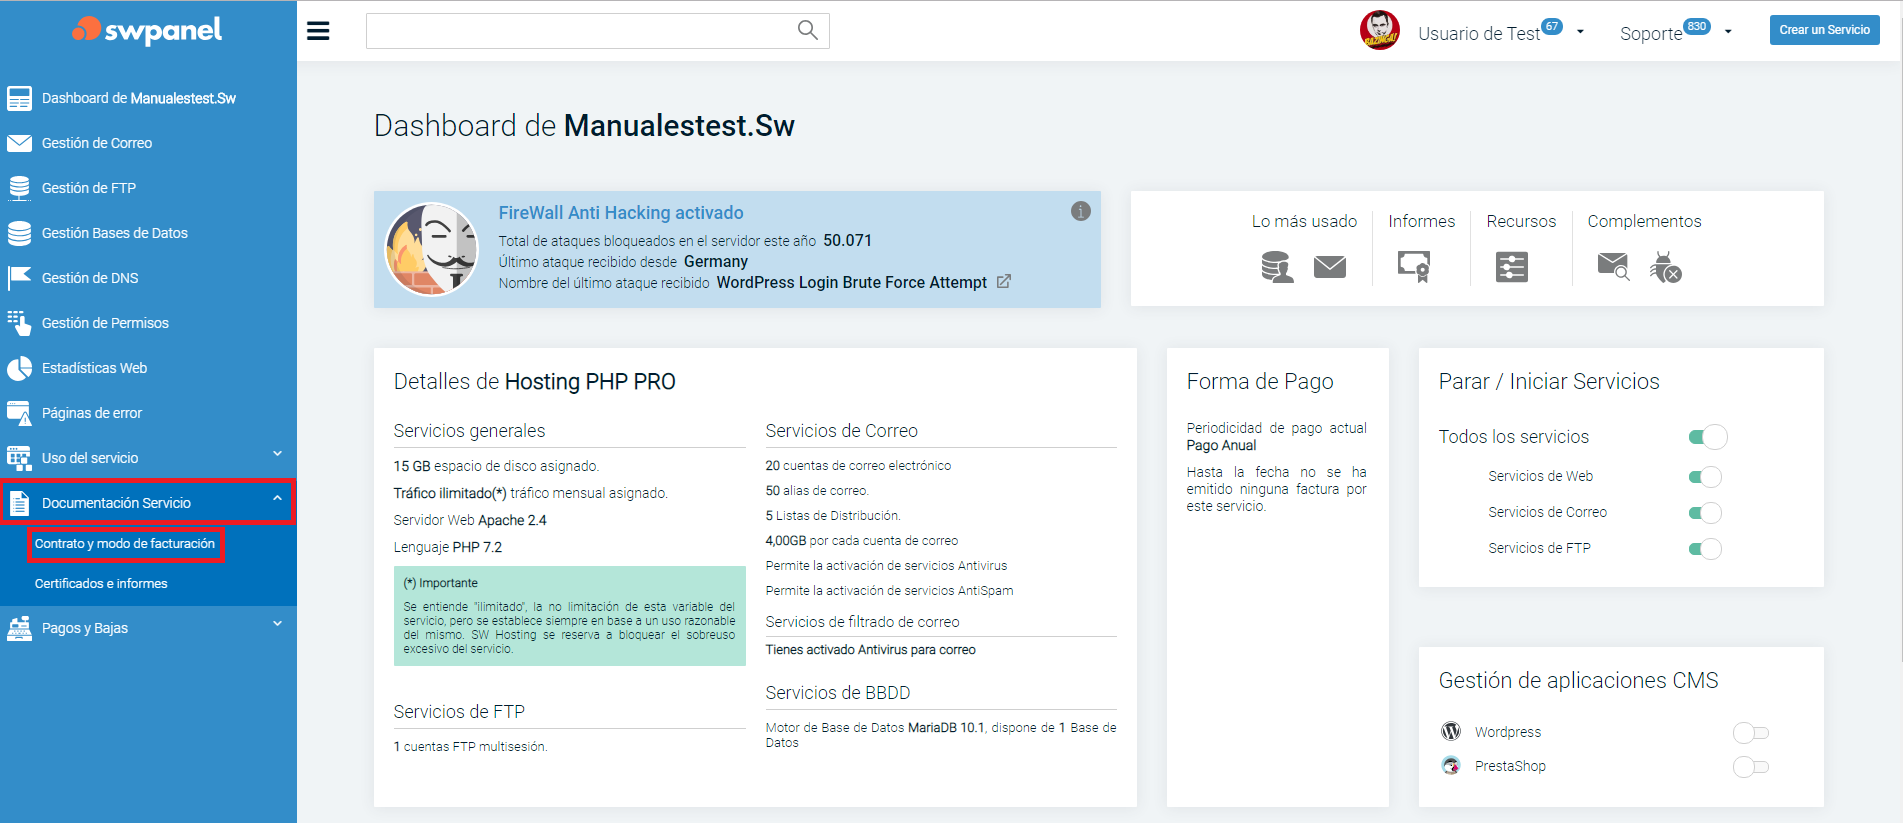This screenshot has width=1903, height=823.
Task: Enable the Wordpress CMS toggle
Action: pos(1751,733)
